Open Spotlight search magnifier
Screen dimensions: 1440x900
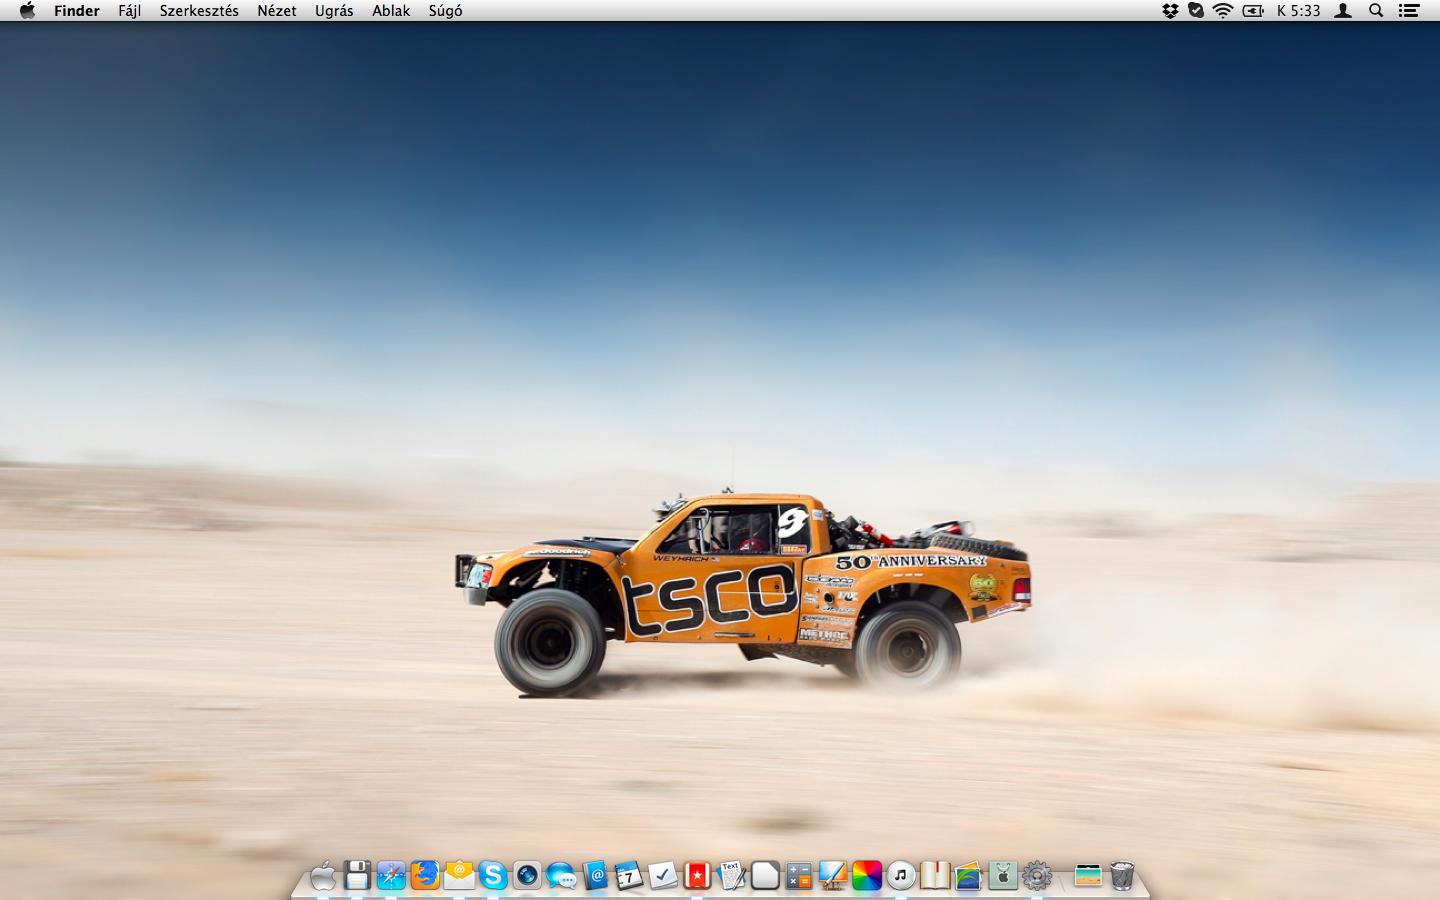pos(1376,11)
